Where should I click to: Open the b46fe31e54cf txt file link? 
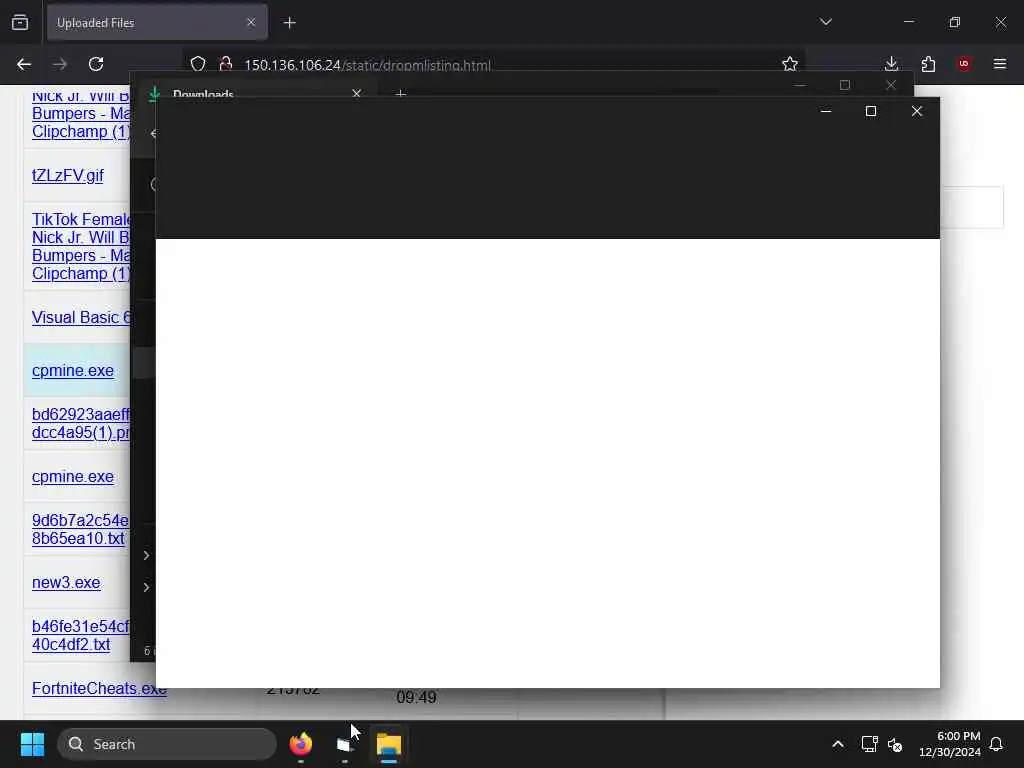pyautogui.click(x=80, y=635)
